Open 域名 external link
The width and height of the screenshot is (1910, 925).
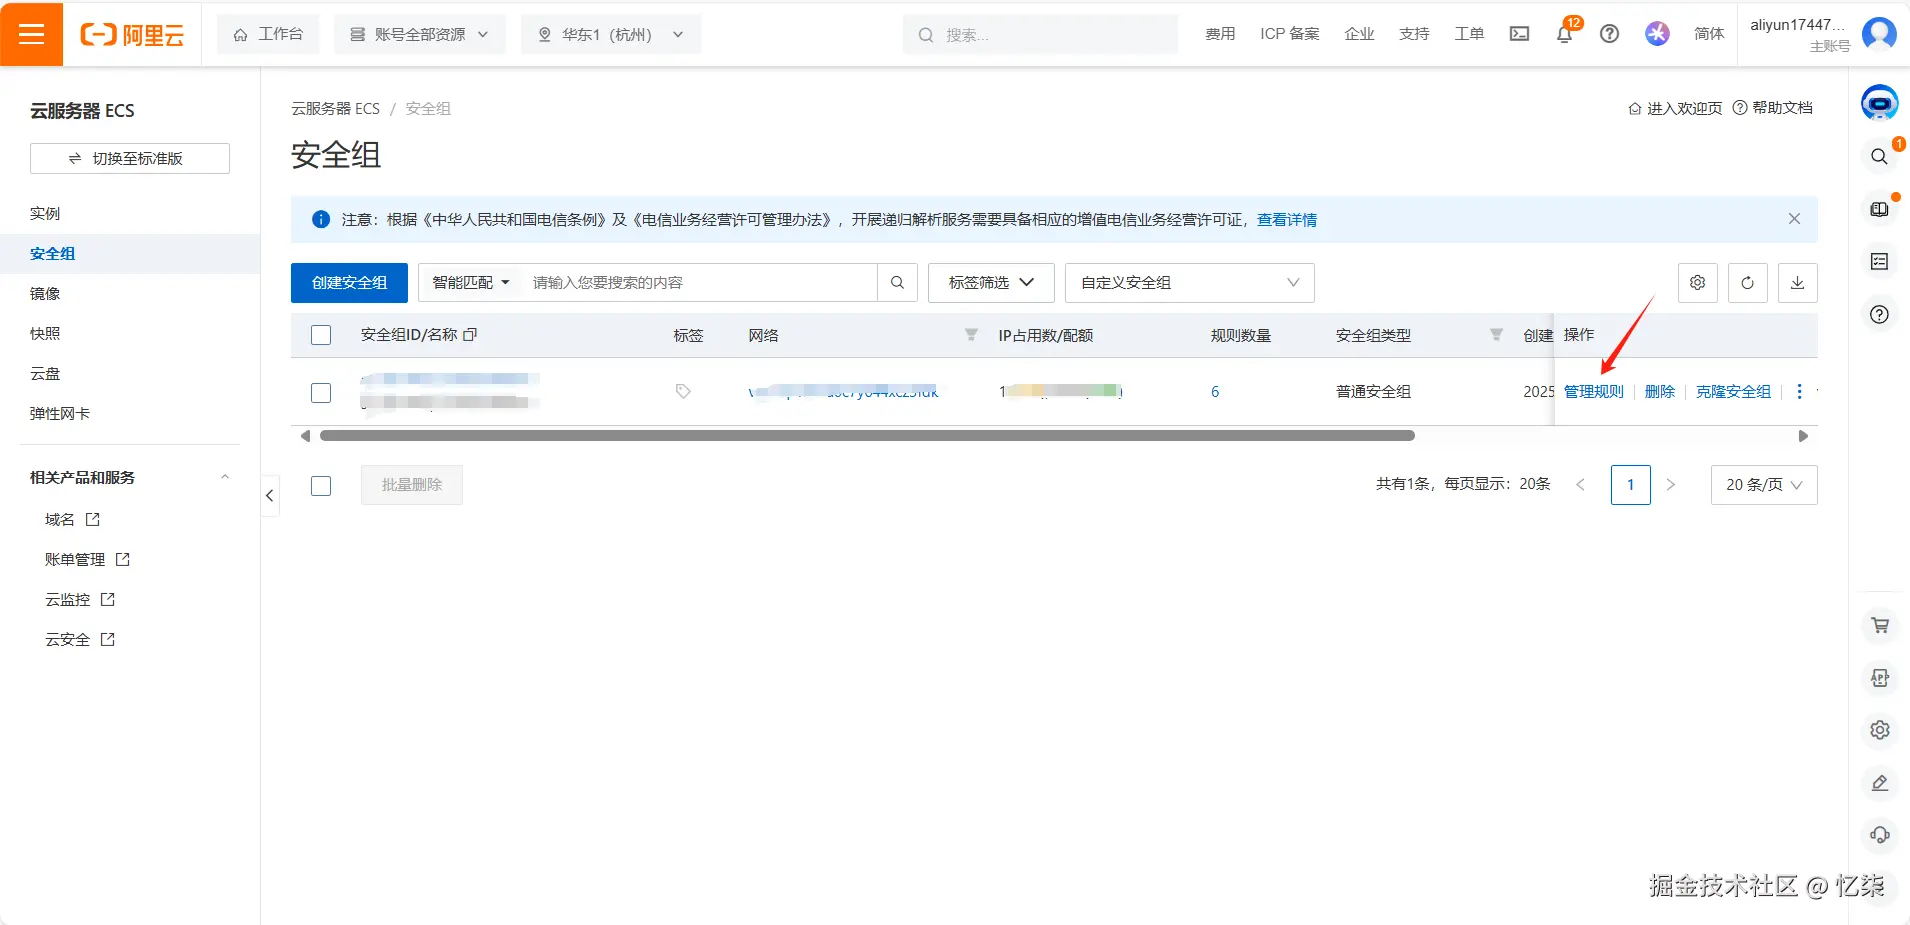click(x=72, y=519)
